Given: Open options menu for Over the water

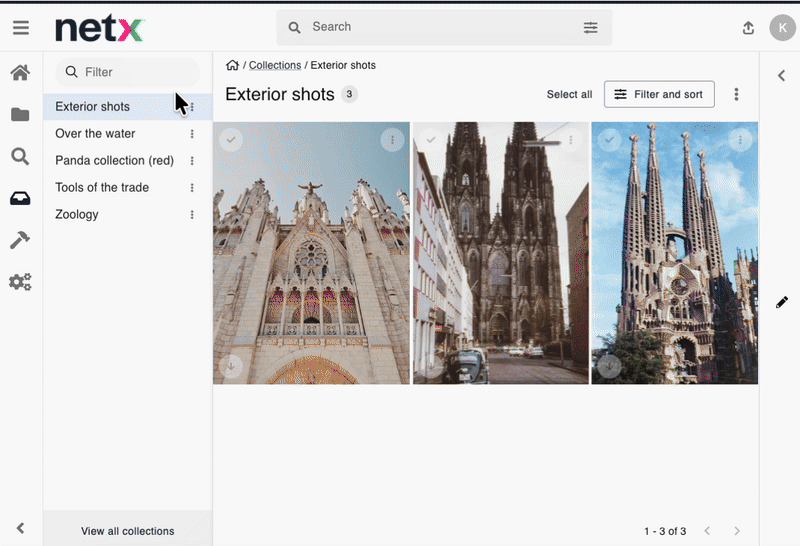Looking at the screenshot, I should 192,134.
